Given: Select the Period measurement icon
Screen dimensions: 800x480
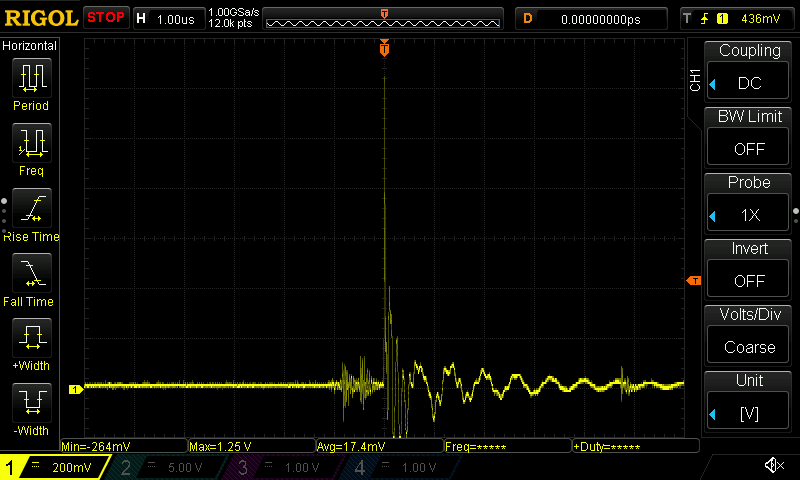Looking at the screenshot, I should 32,78.
